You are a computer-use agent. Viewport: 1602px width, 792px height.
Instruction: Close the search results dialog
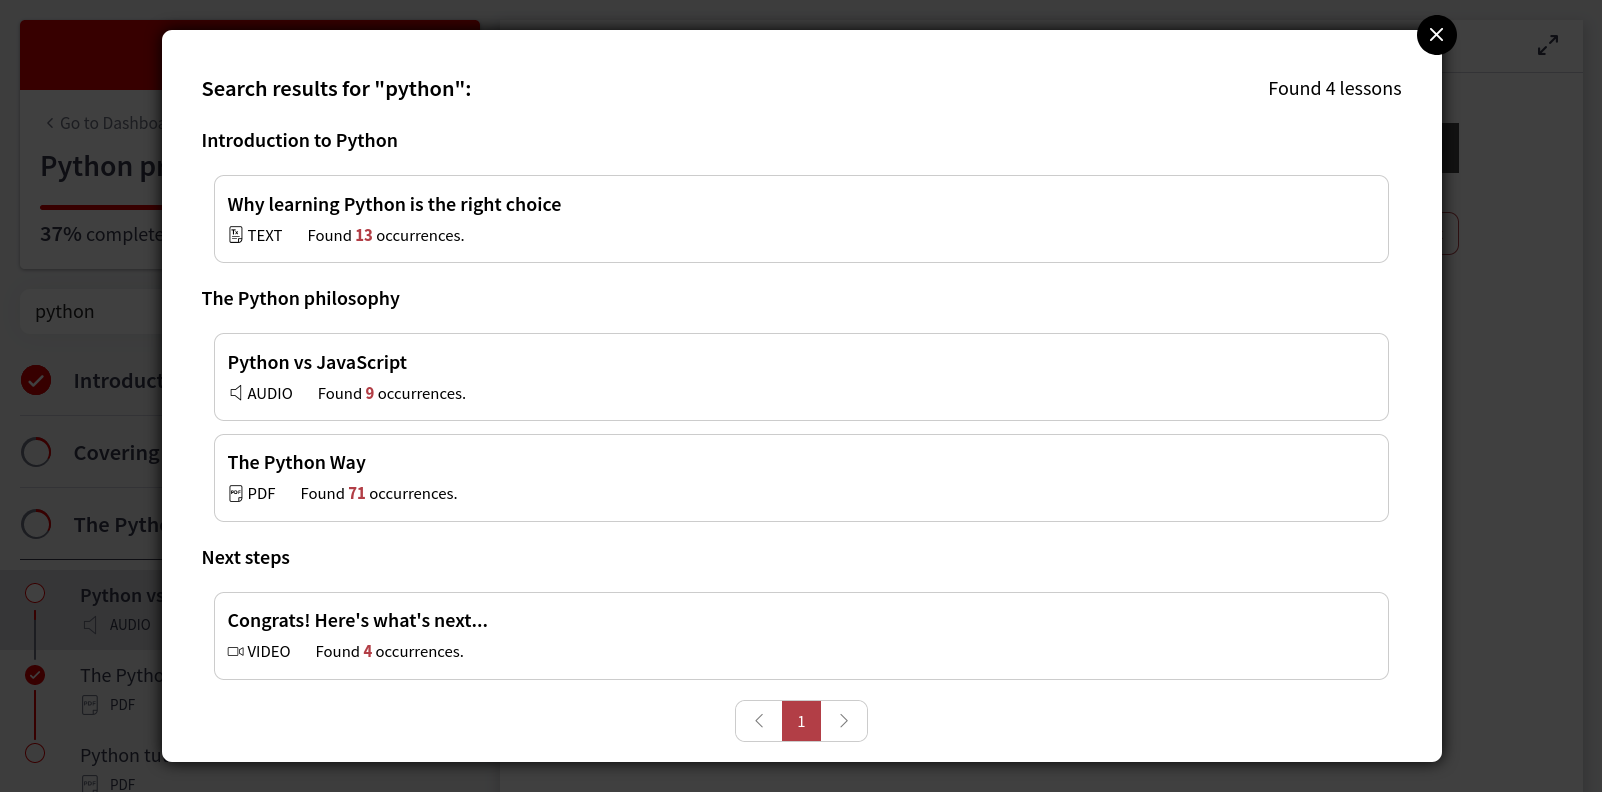(x=1436, y=34)
